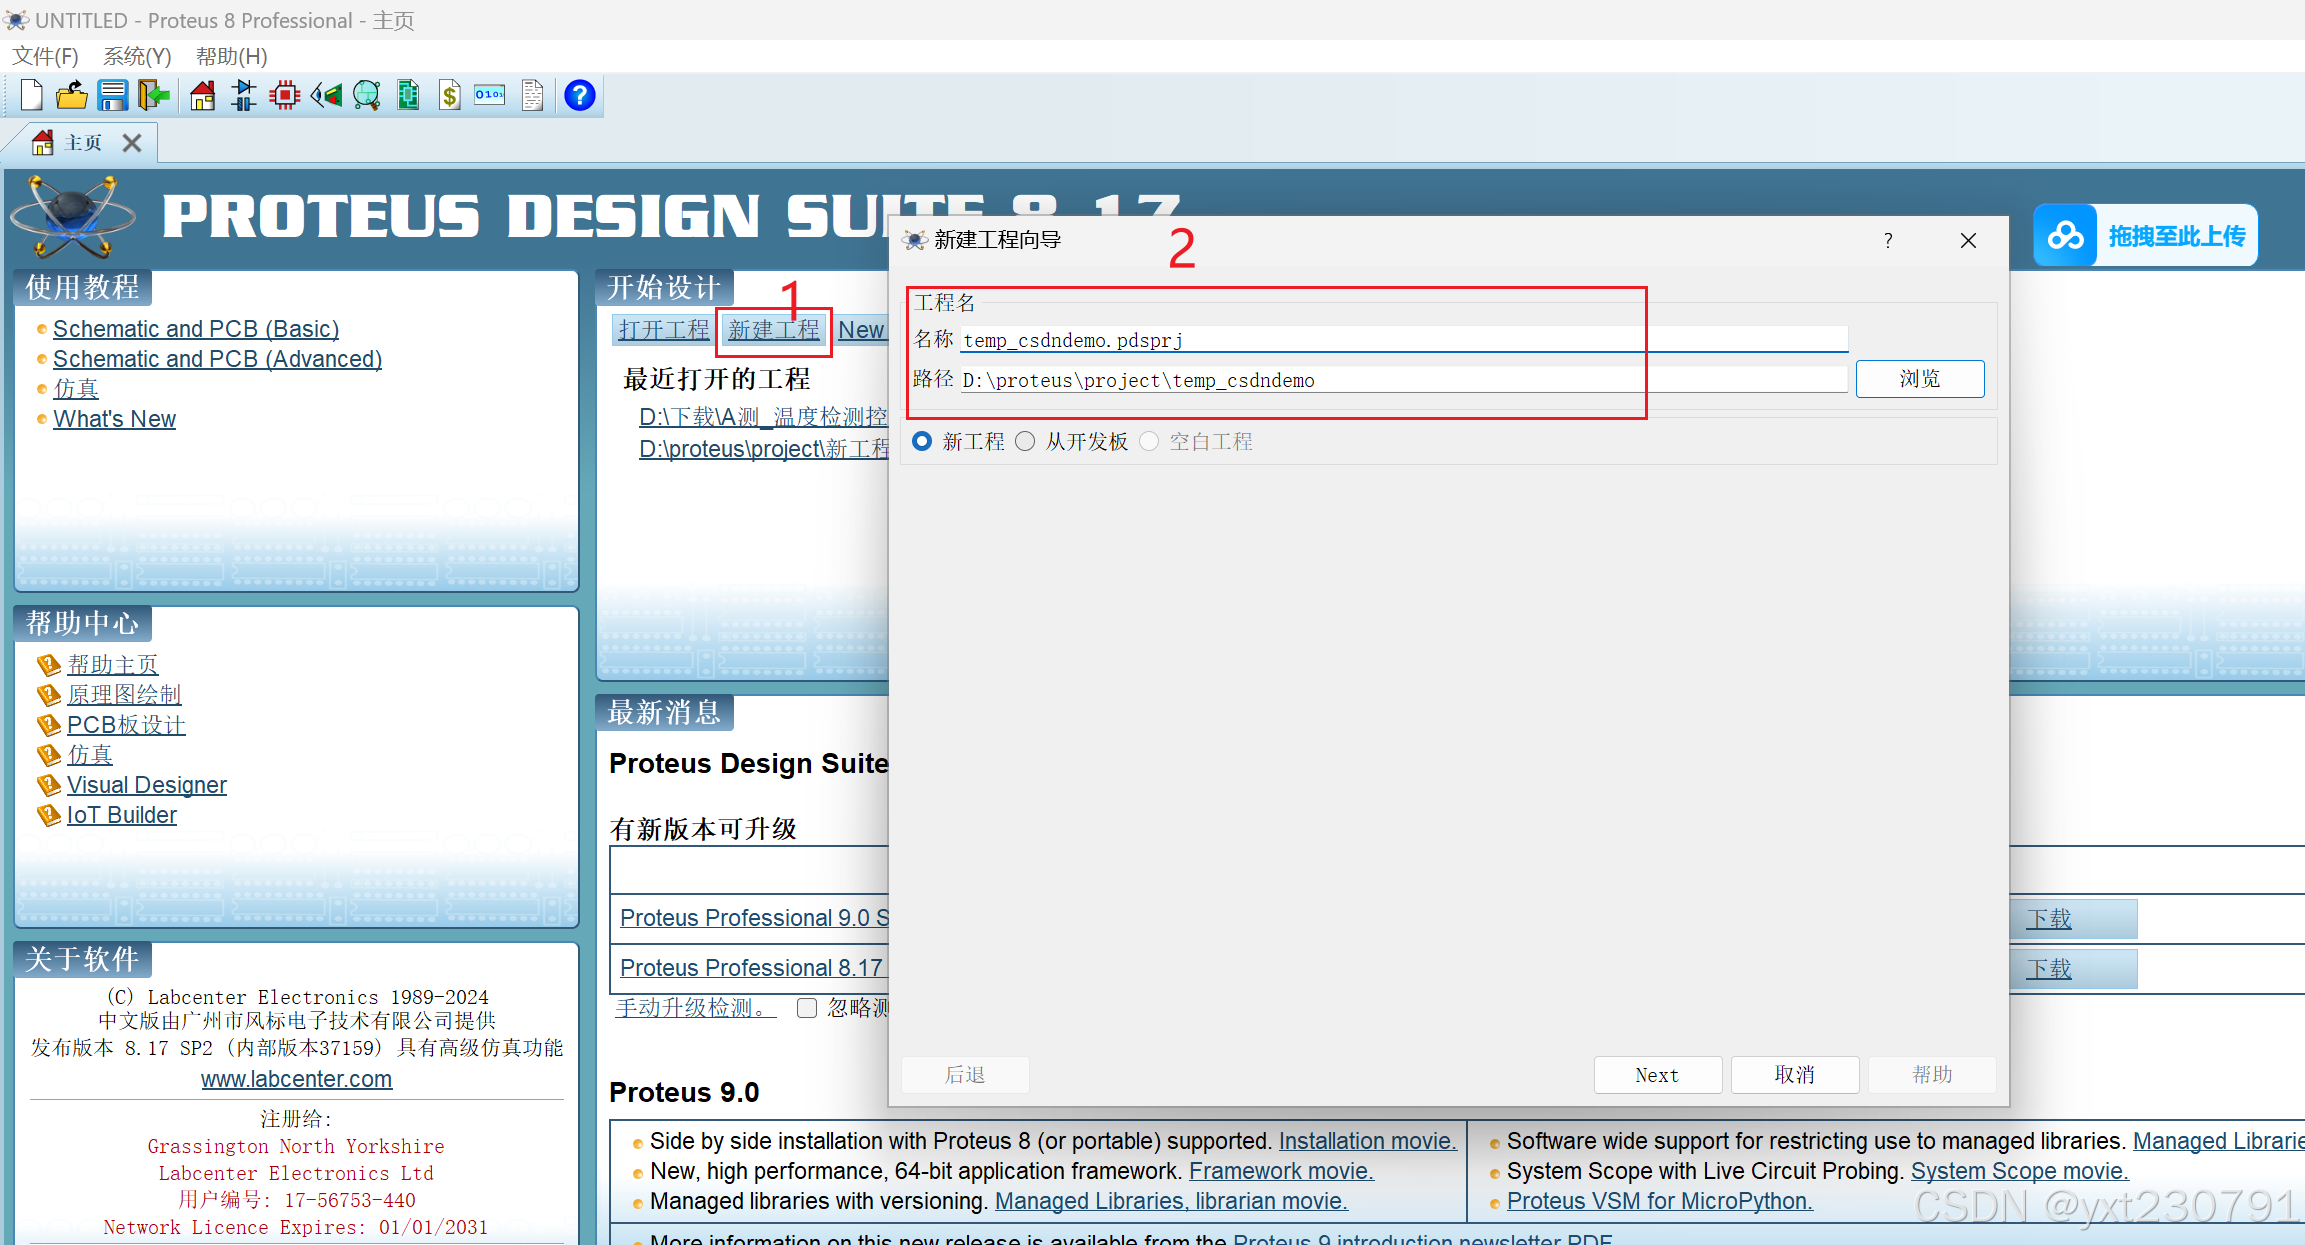Open the 文件(F) menu
2305x1245 pixels.
(x=45, y=56)
